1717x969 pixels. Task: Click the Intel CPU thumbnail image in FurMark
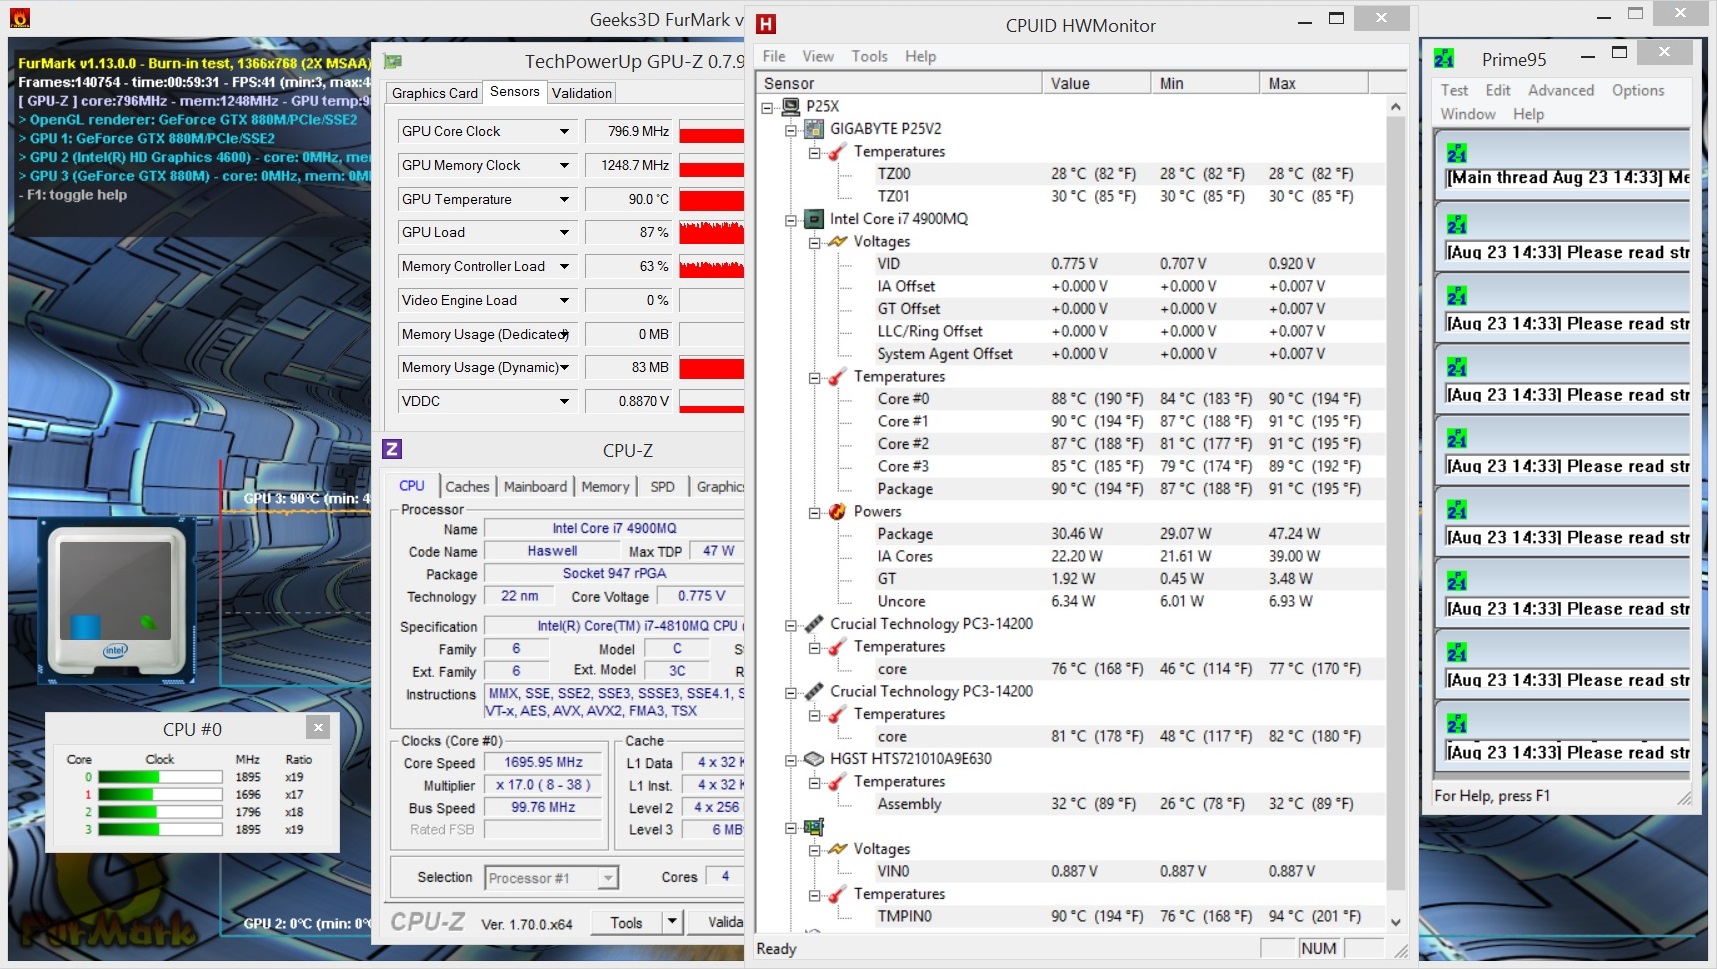click(116, 599)
